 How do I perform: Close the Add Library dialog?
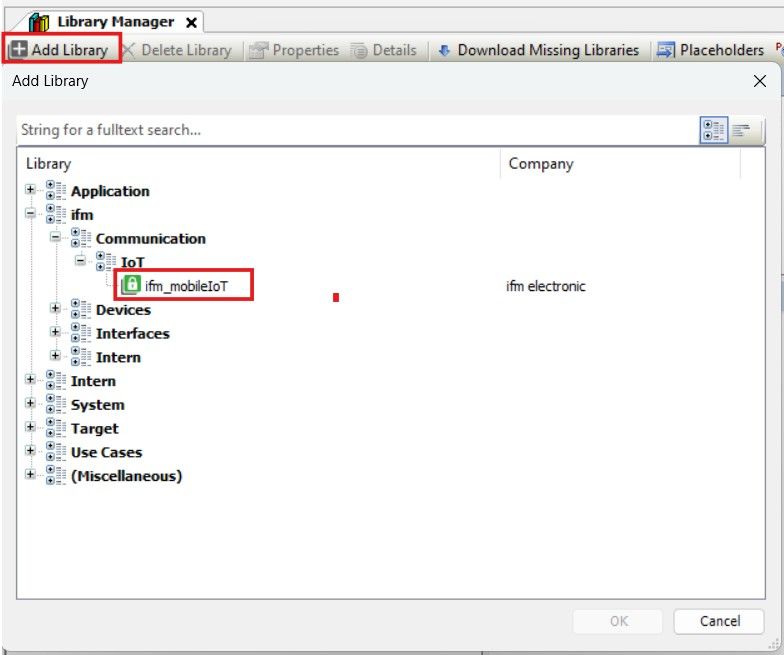759,81
